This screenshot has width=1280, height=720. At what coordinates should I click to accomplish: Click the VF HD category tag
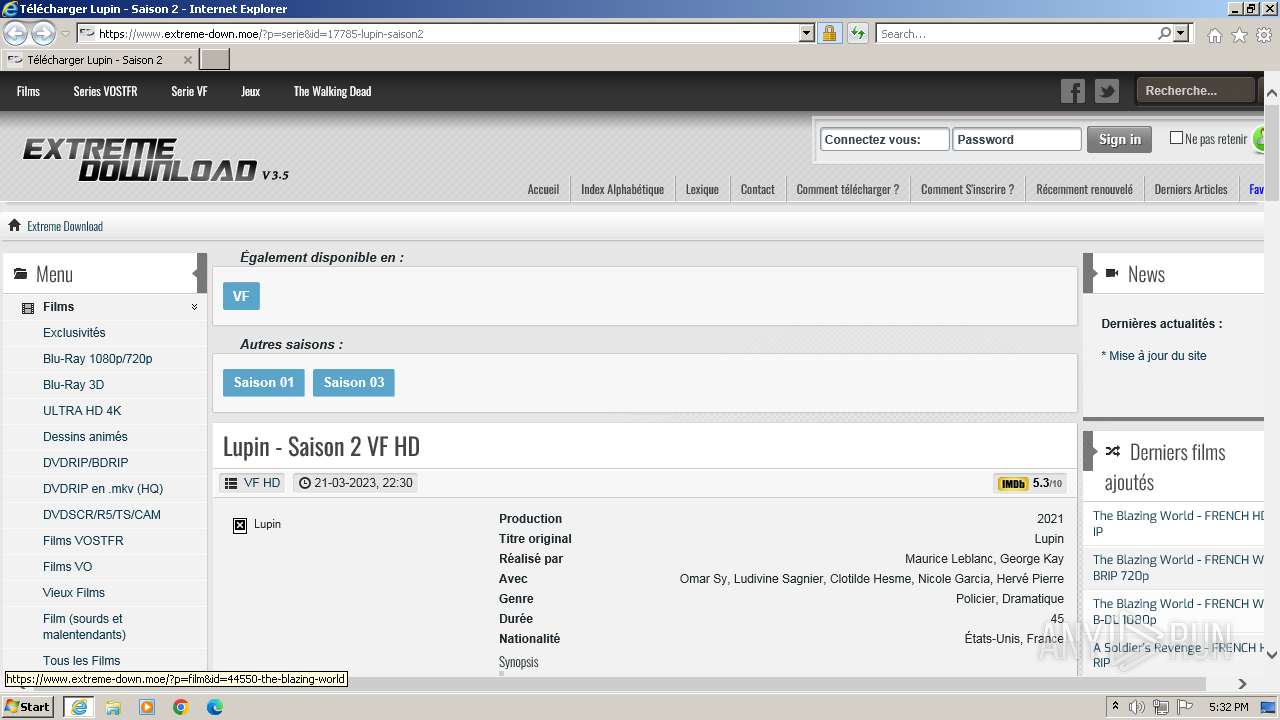[253, 483]
